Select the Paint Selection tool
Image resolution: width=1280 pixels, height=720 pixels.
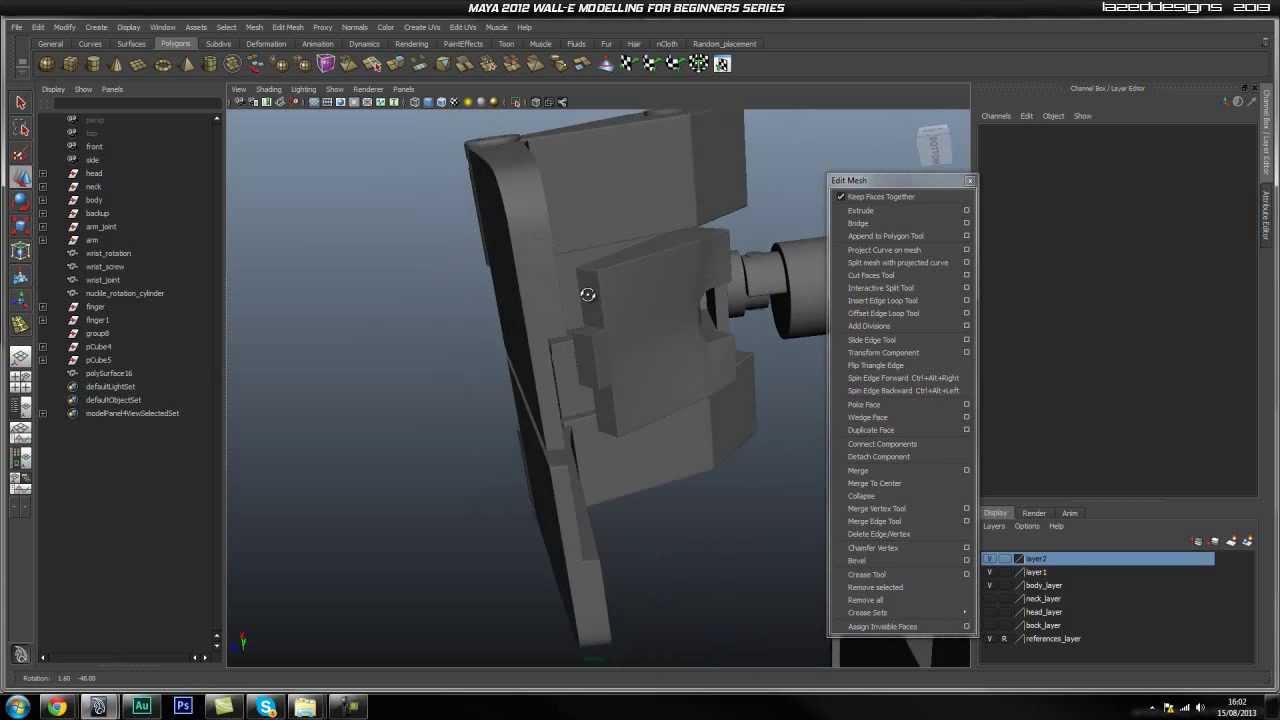point(21,154)
